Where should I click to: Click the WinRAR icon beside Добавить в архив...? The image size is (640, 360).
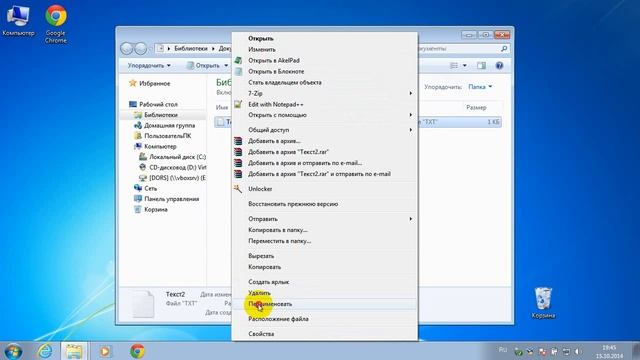[x=238, y=141]
